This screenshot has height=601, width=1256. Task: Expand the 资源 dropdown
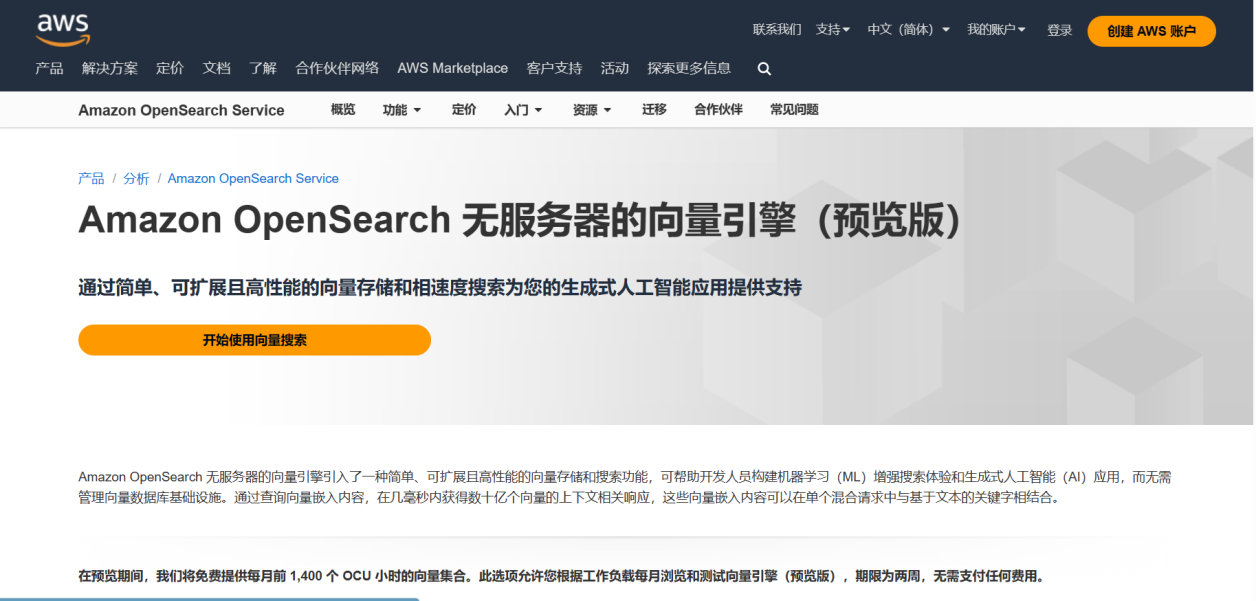point(592,110)
